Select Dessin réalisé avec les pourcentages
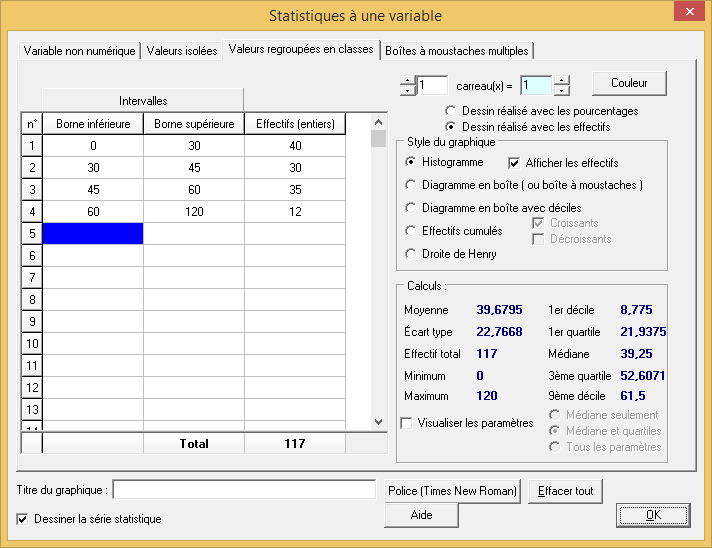Viewport: 712px width, 548px height. pyautogui.click(x=451, y=111)
